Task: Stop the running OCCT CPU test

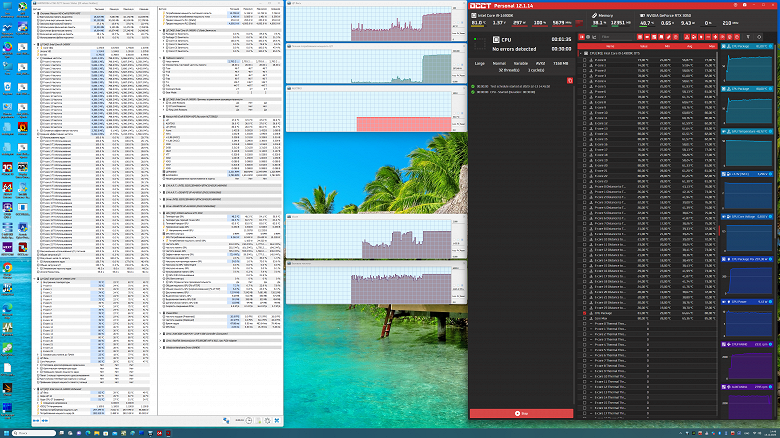Action: point(521,413)
